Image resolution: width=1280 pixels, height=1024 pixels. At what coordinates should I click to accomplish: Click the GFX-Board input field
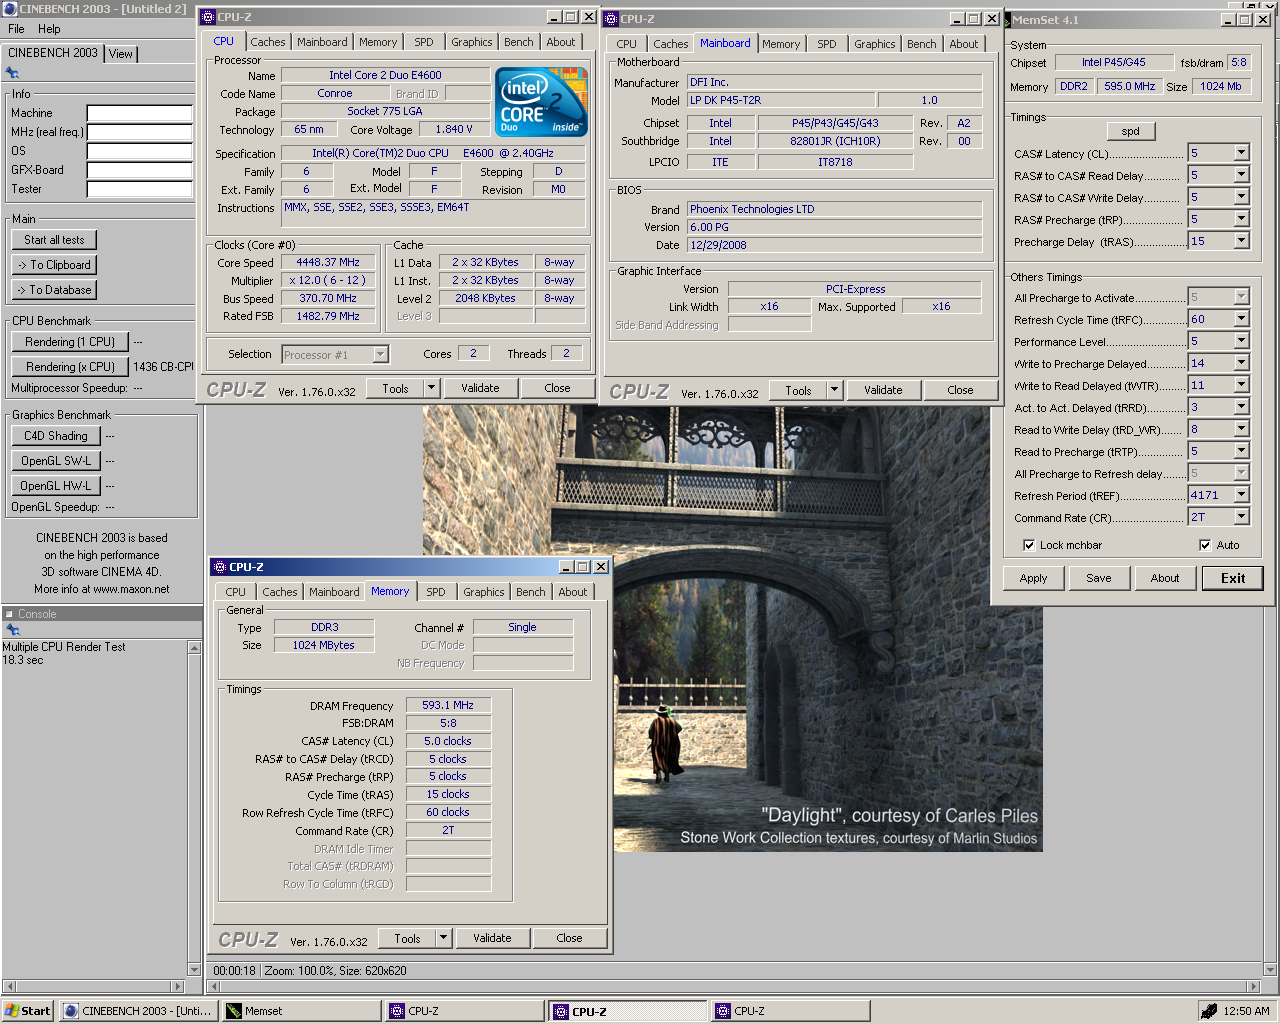click(140, 170)
